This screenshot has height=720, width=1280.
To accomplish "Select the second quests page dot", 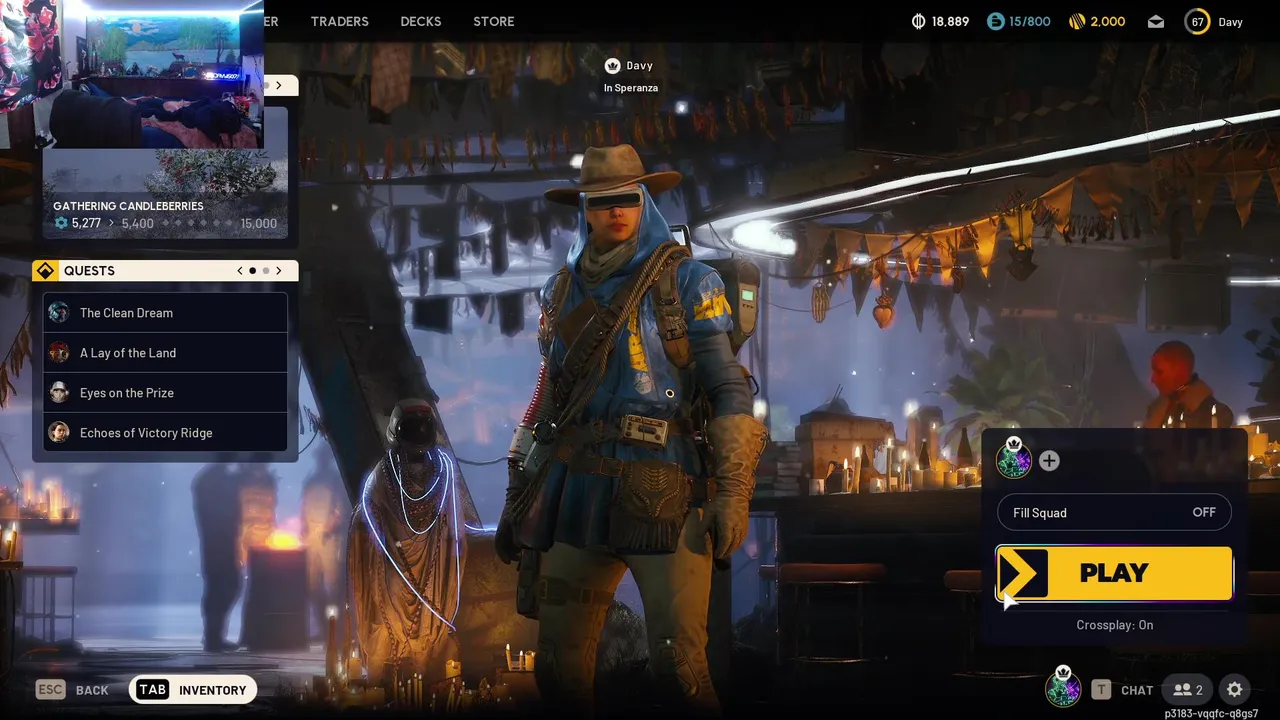I will point(266,270).
